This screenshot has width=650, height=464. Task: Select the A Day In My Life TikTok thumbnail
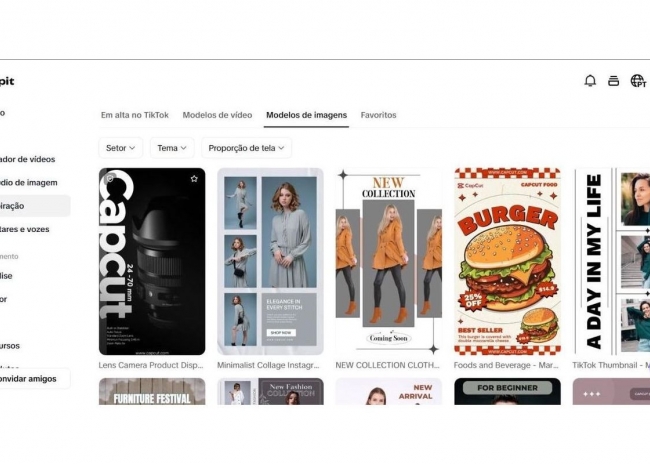(x=611, y=261)
